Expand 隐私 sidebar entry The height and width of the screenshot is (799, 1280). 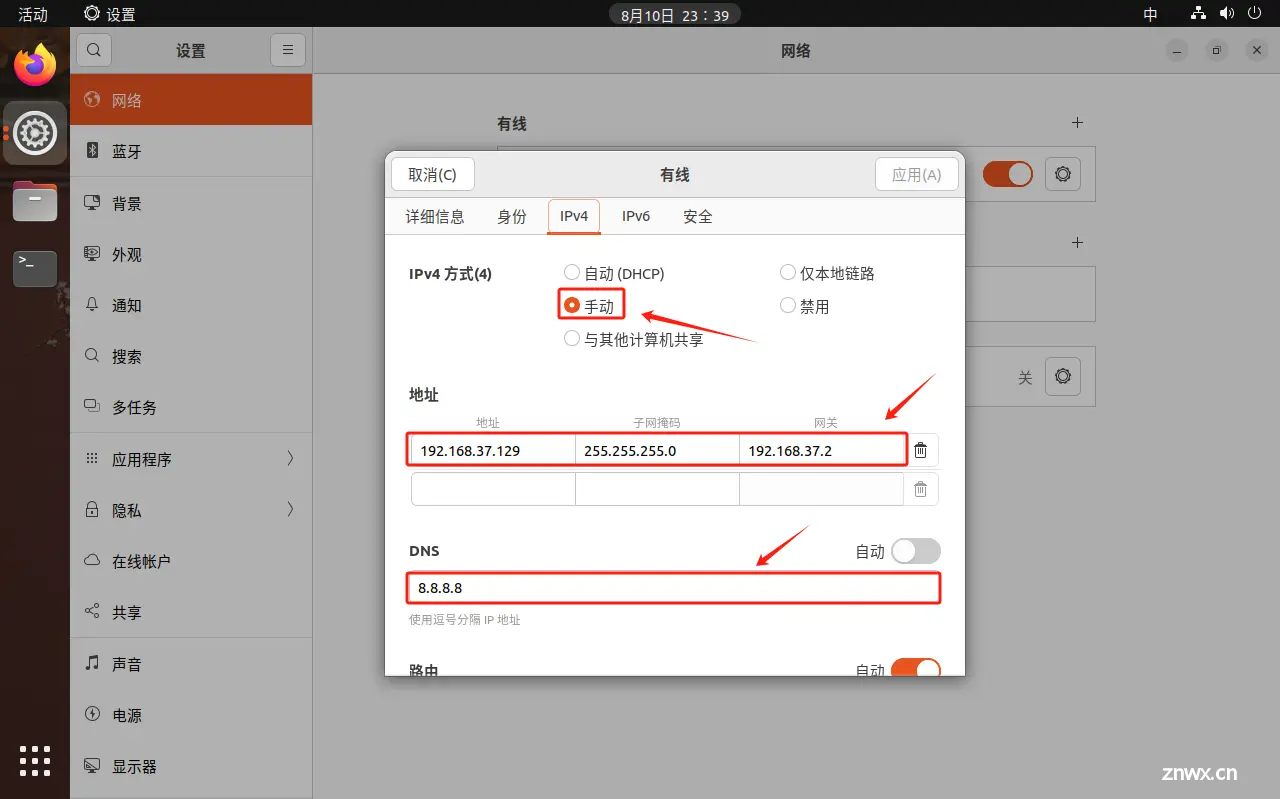click(191, 510)
